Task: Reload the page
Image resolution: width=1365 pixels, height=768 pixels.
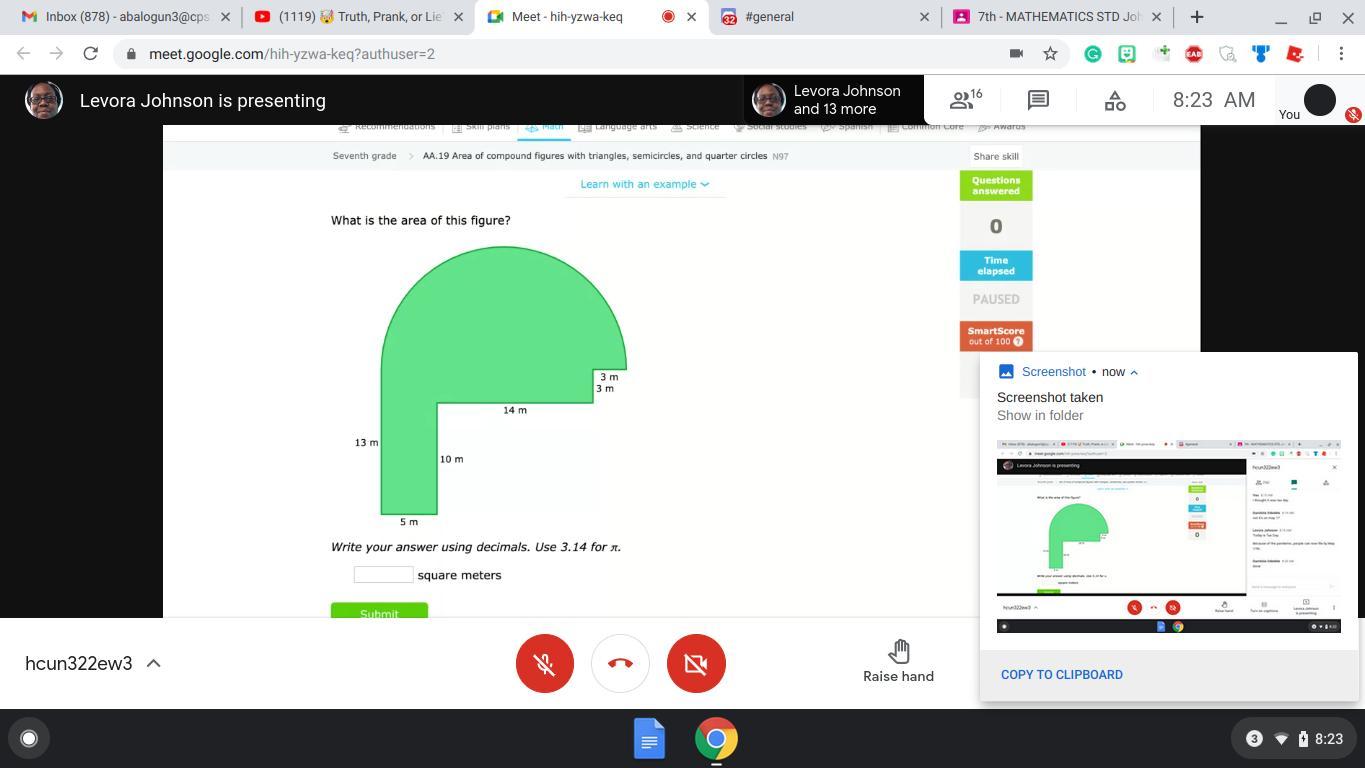Action: [90, 54]
